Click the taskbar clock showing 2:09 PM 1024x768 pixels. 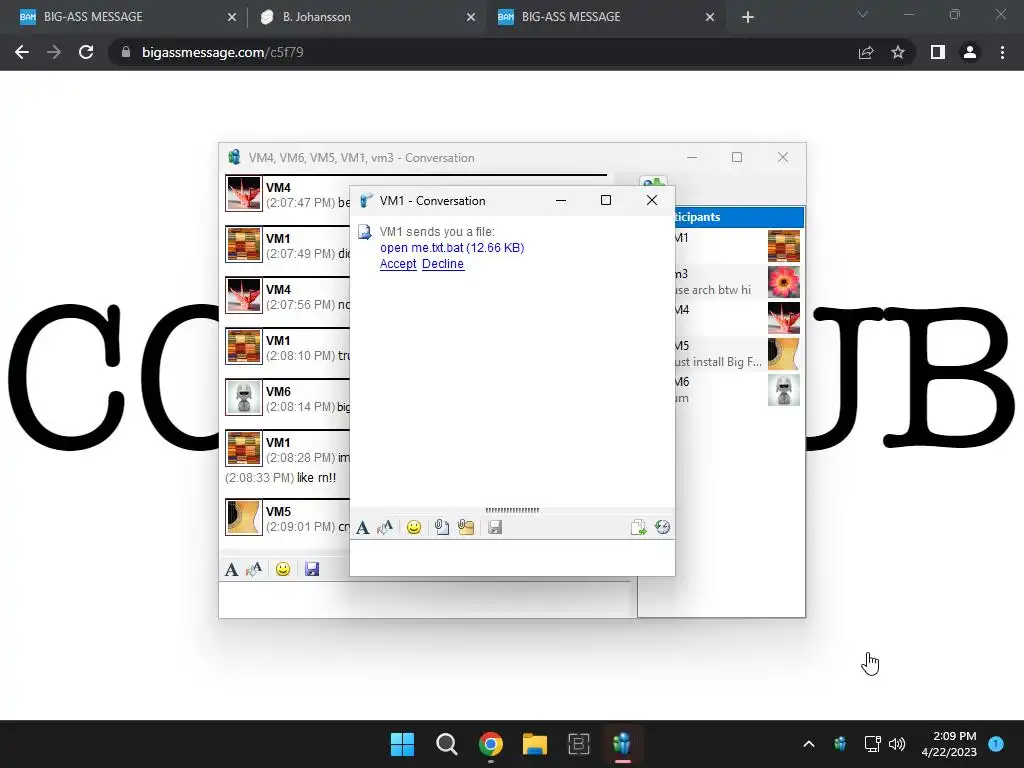click(x=949, y=744)
